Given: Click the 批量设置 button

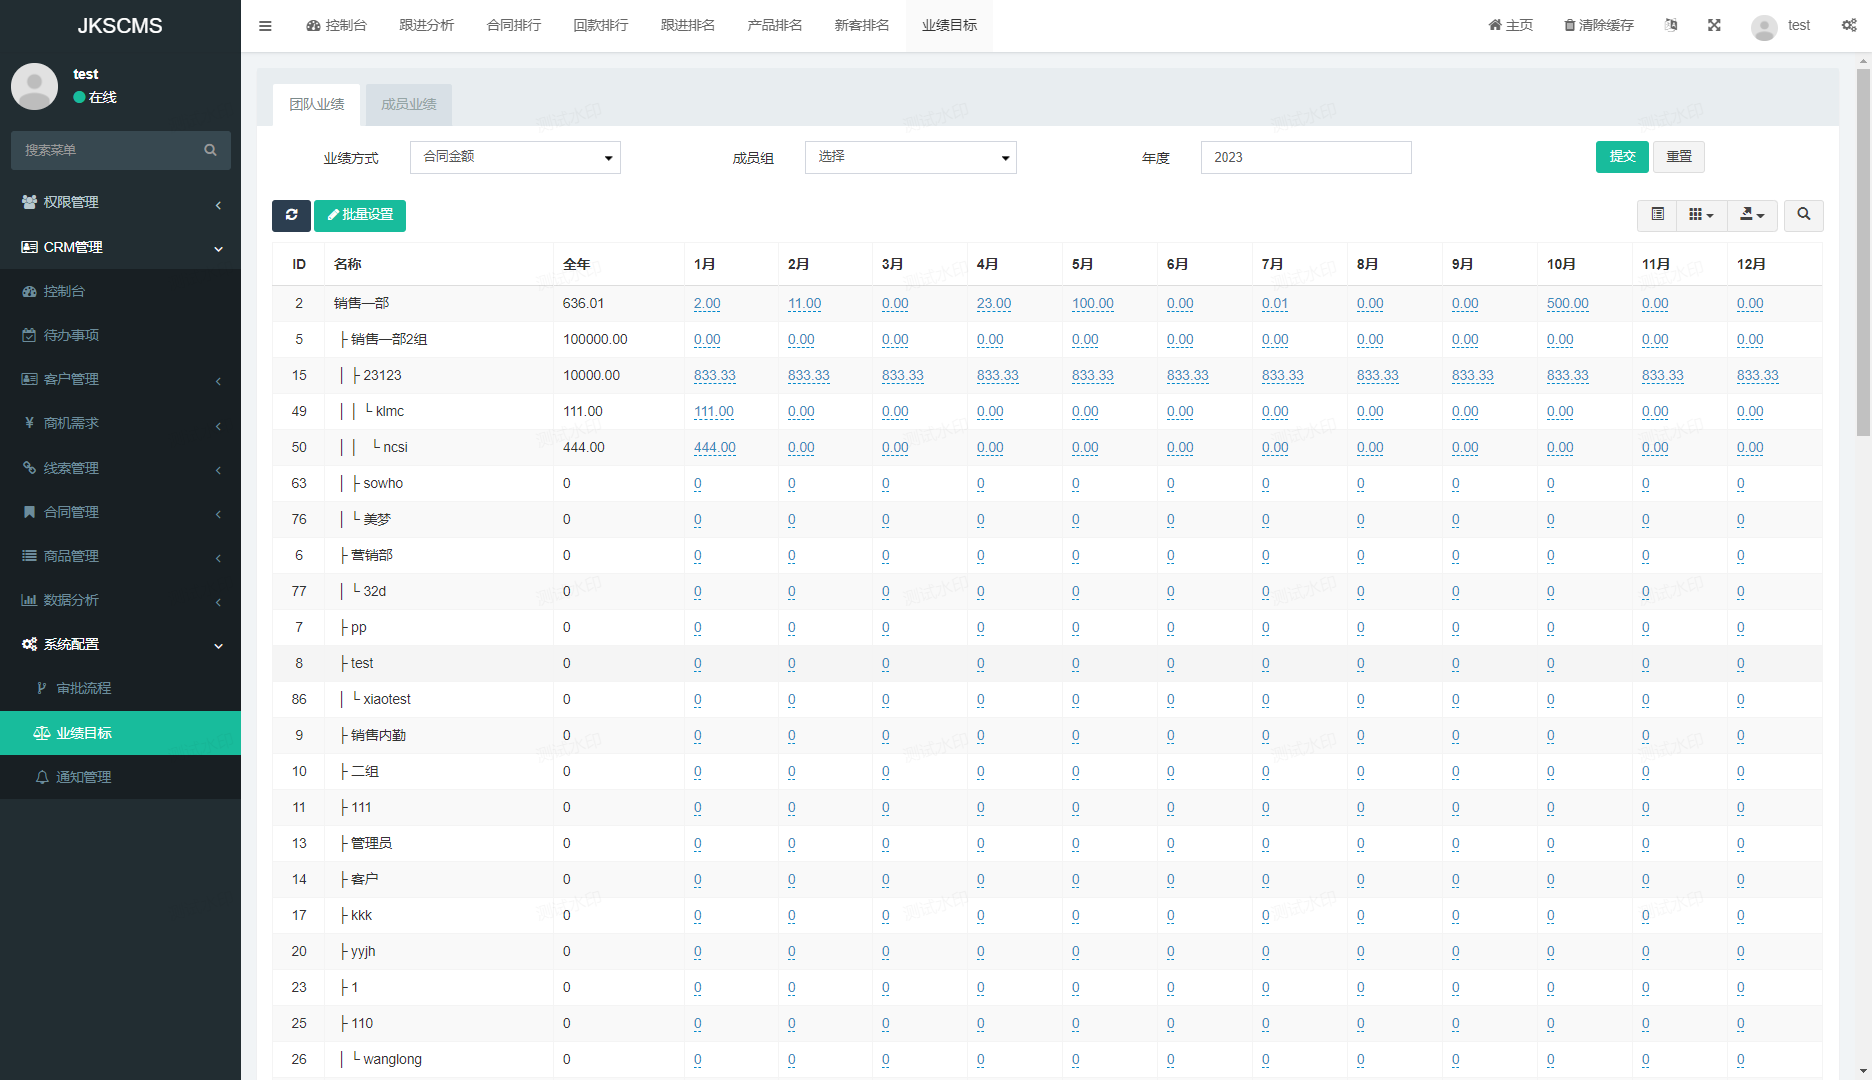Looking at the screenshot, I should pos(360,215).
